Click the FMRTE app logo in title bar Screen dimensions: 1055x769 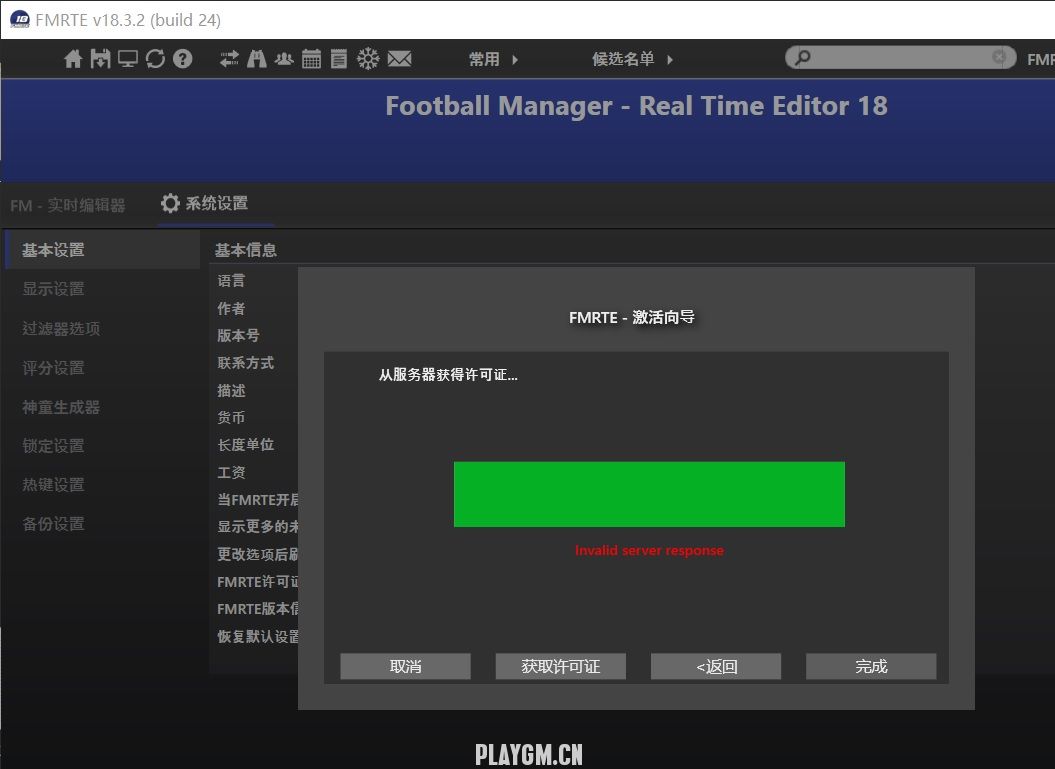[20, 20]
